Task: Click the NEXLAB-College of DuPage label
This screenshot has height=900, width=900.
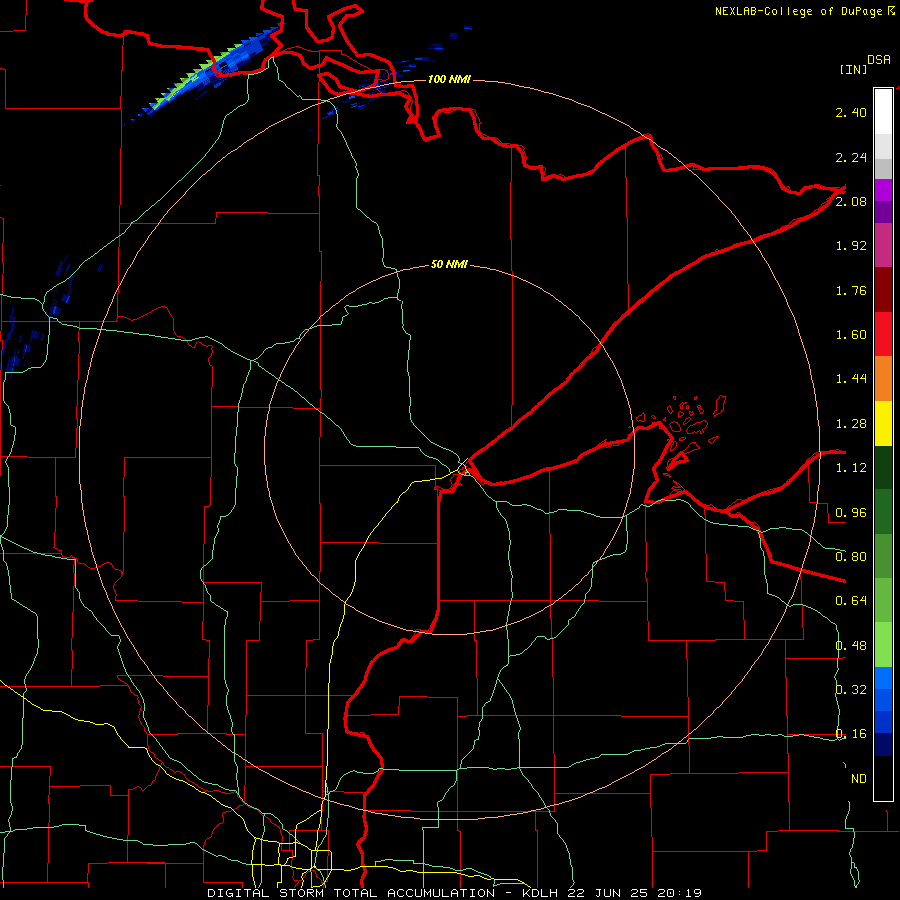Action: 798,11
